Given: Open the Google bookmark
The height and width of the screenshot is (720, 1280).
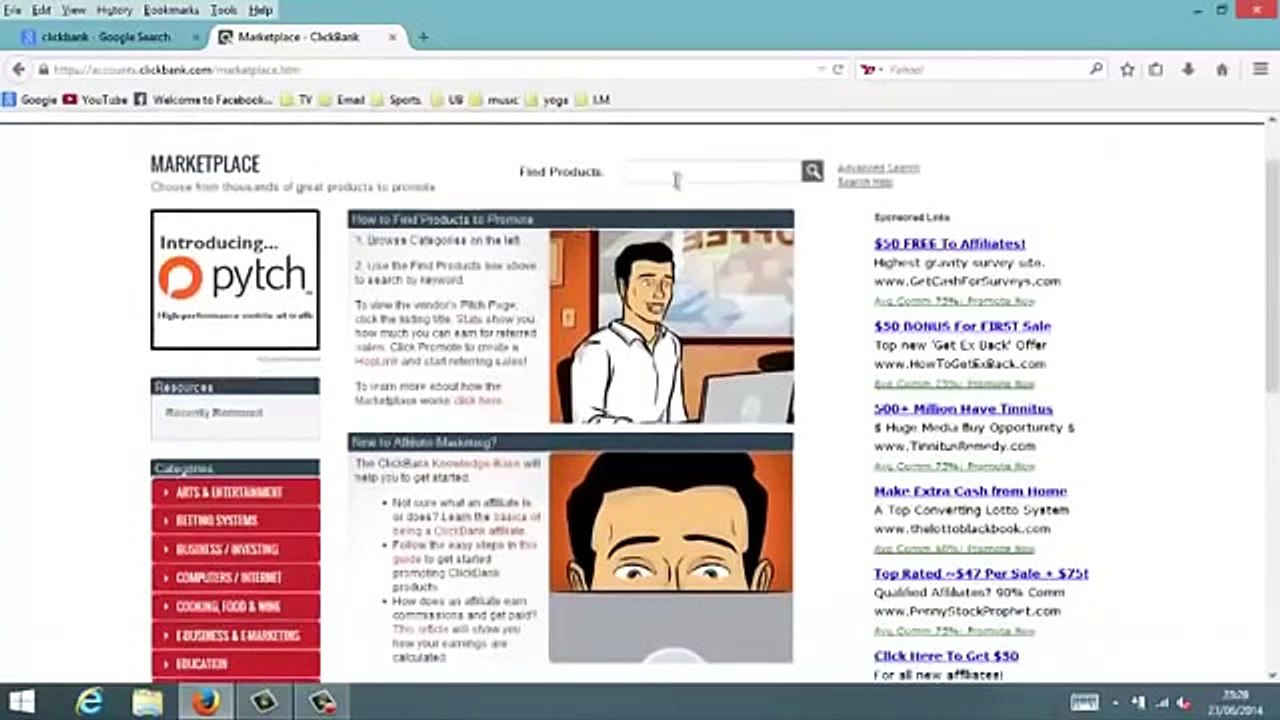Looking at the screenshot, I should 30,100.
